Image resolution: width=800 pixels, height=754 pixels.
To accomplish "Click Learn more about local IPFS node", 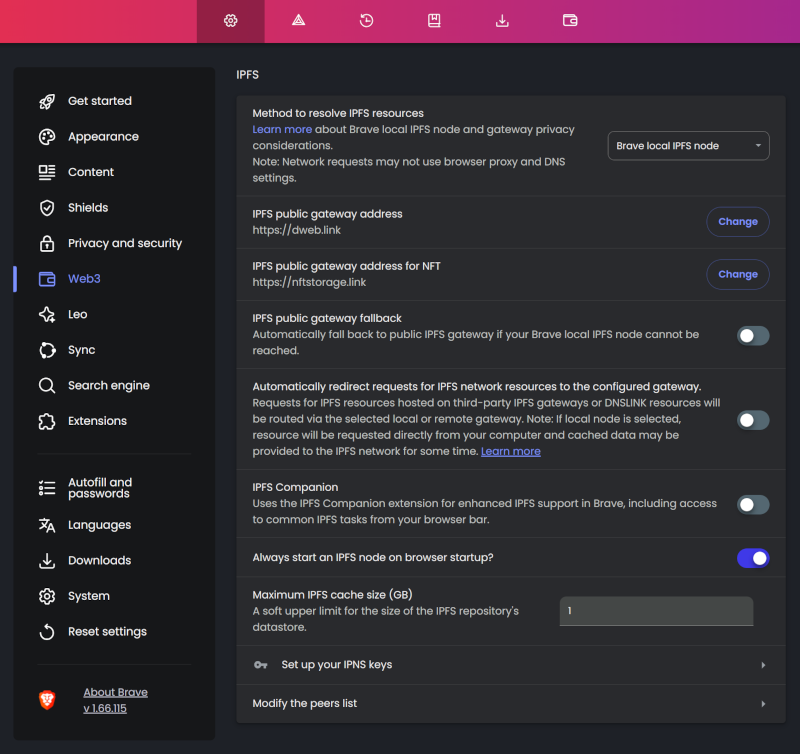I will click(x=282, y=130).
